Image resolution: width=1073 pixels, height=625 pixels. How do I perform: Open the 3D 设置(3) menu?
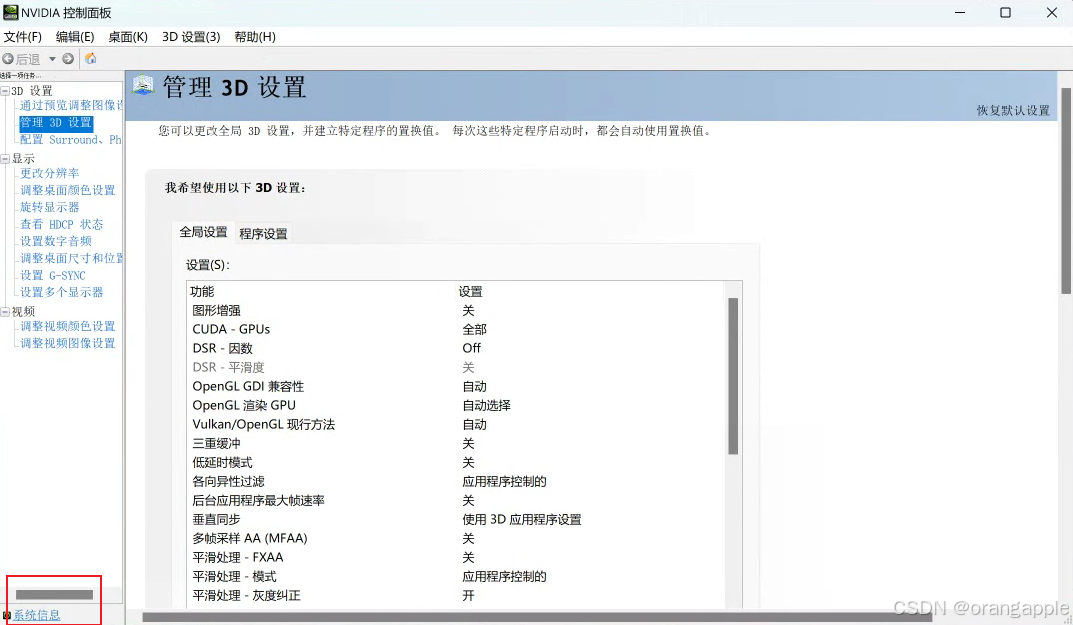point(191,37)
